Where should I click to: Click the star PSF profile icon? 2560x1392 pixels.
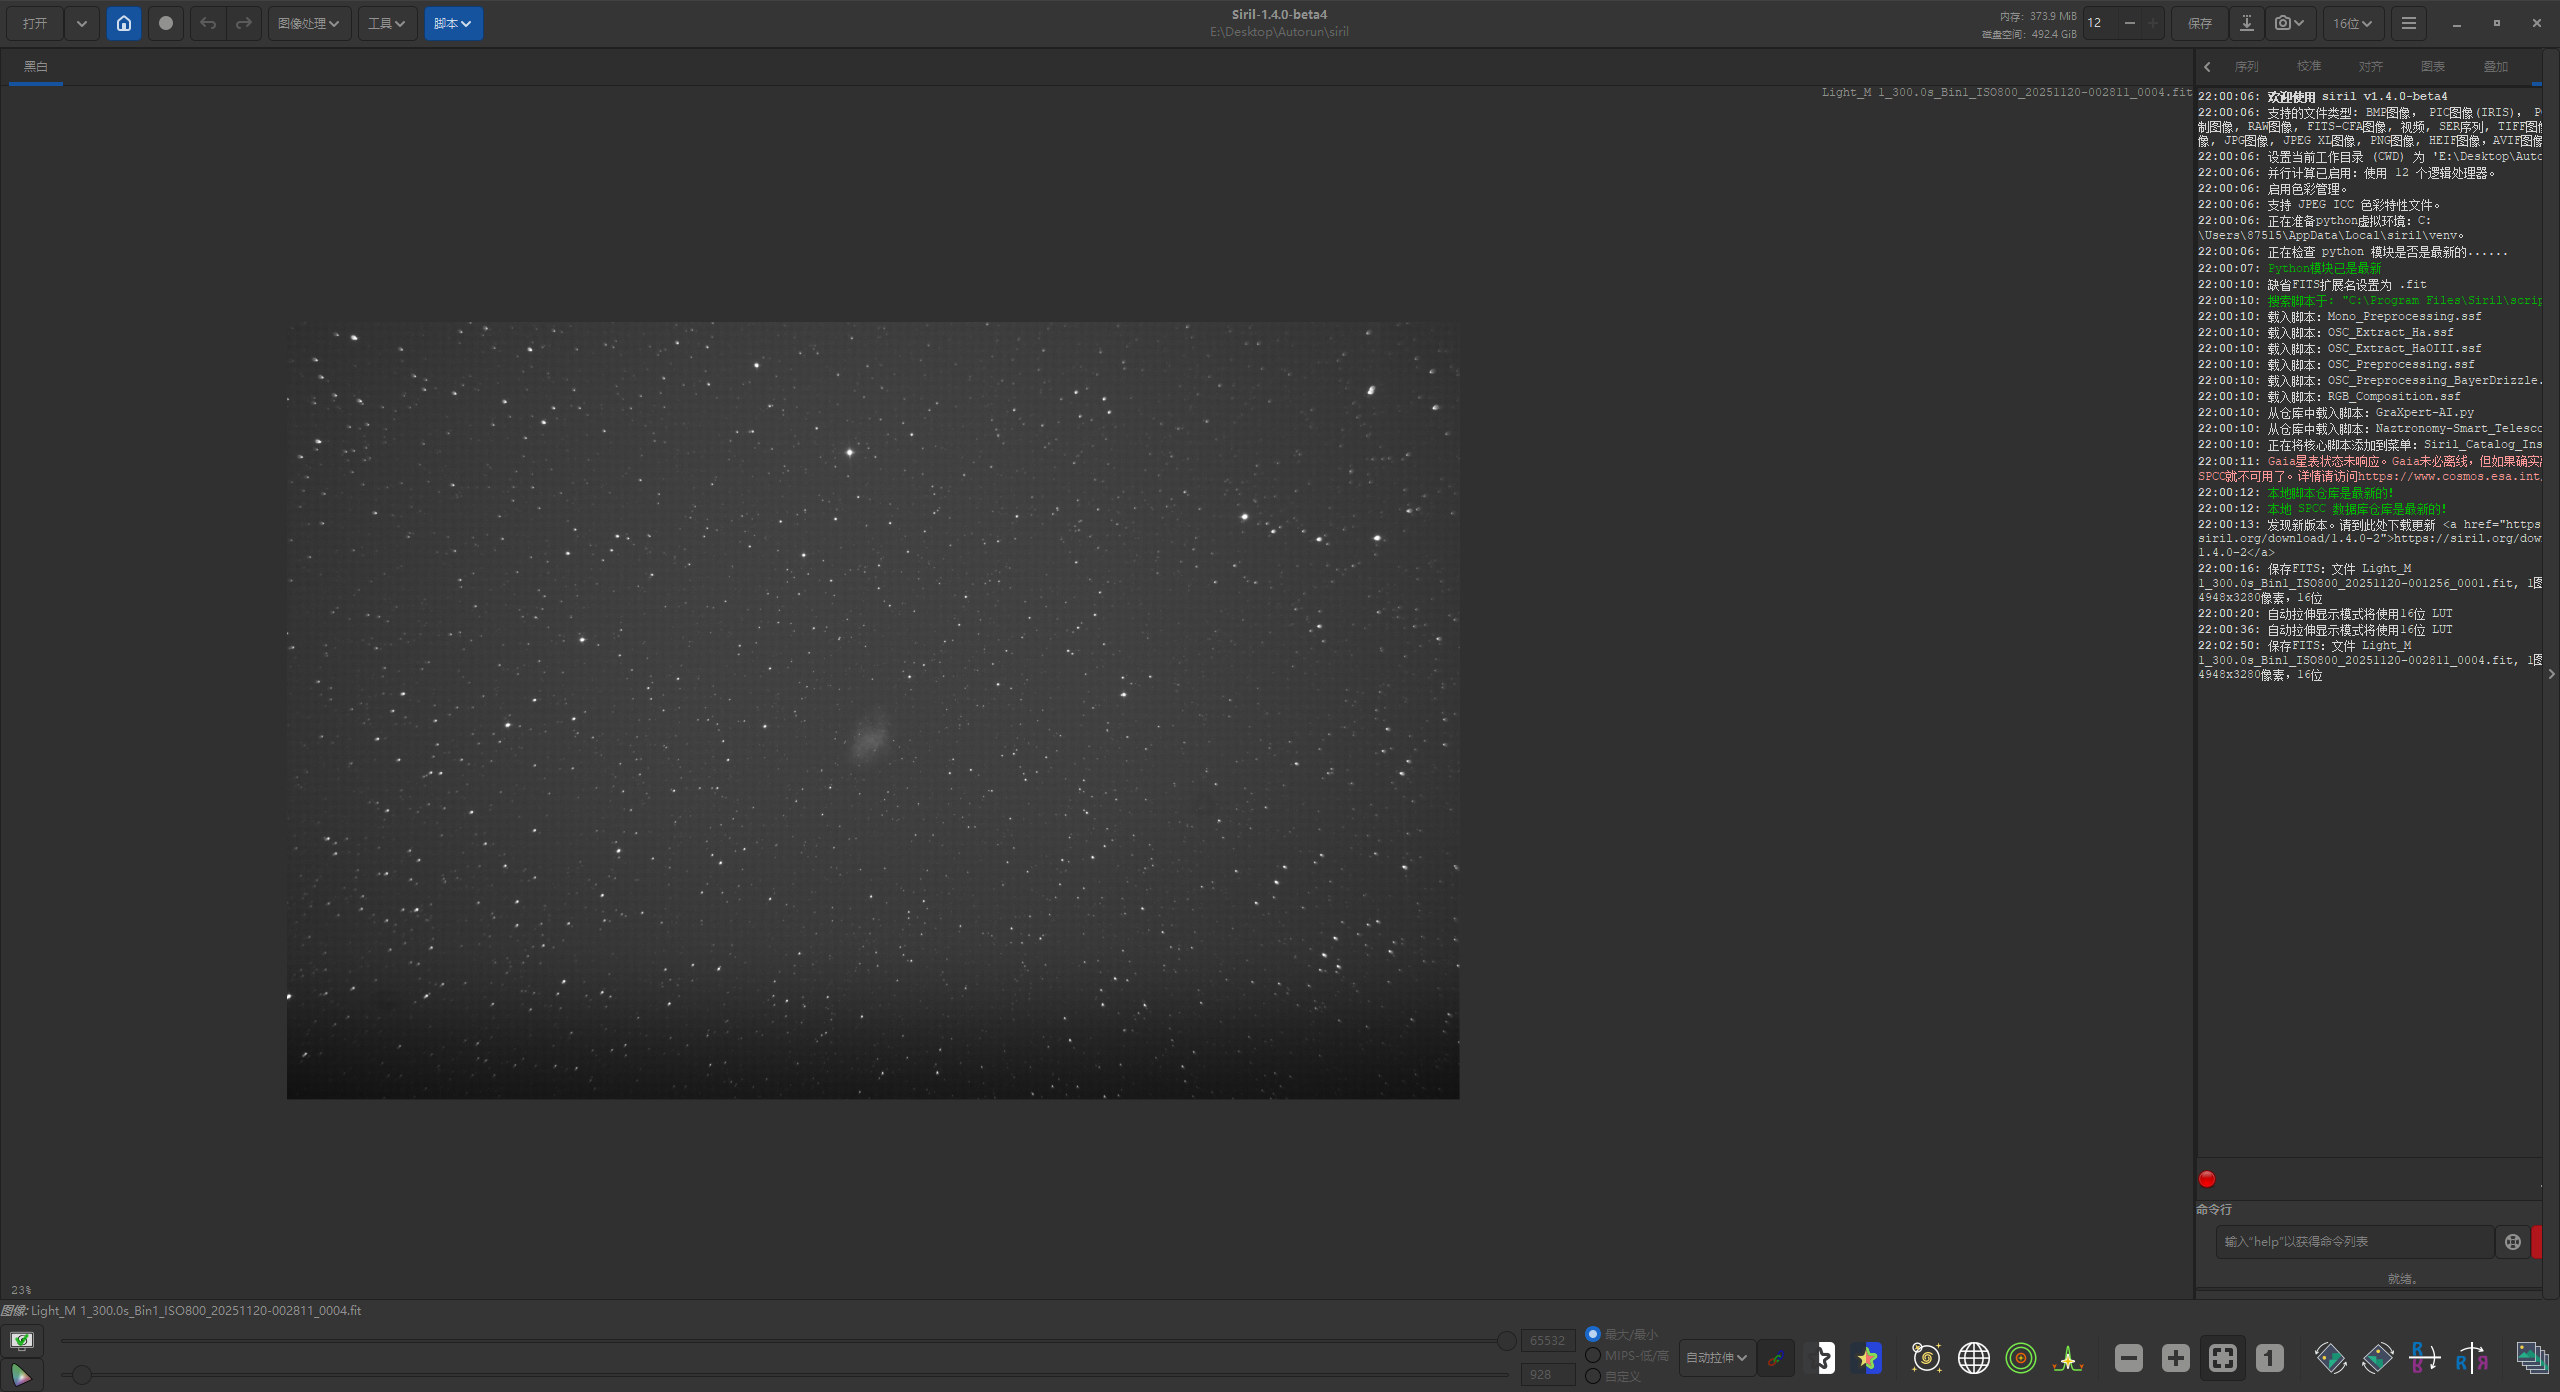tap(2067, 1357)
